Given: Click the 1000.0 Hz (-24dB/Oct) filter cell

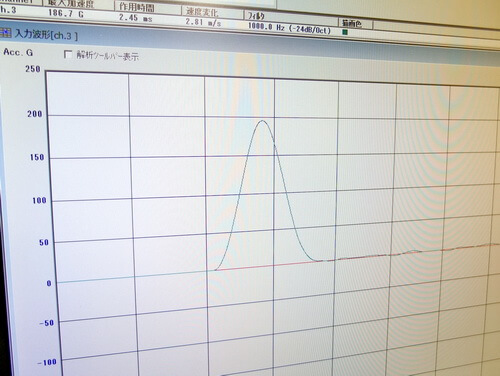Looking at the screenshot, I should click(289, 27).
